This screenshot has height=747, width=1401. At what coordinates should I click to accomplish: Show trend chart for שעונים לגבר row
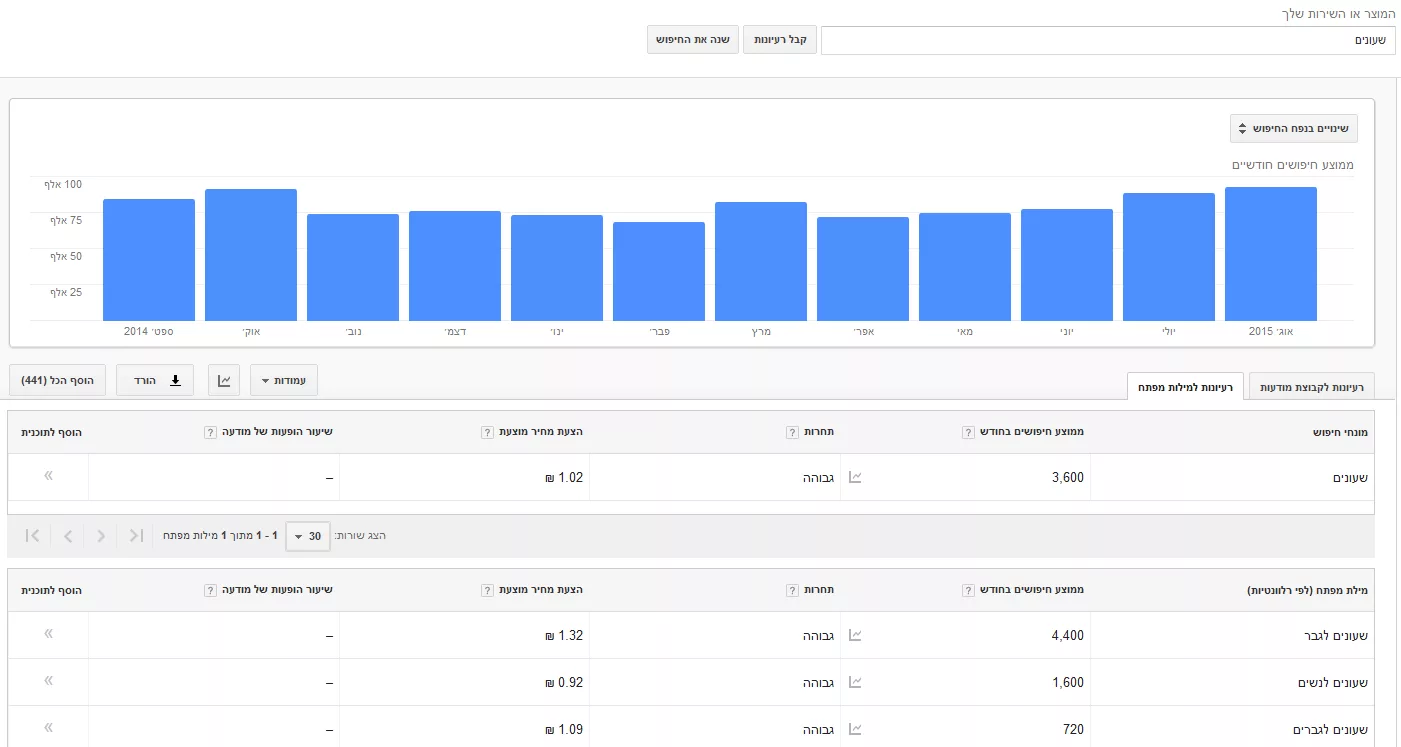click(855, 635)
